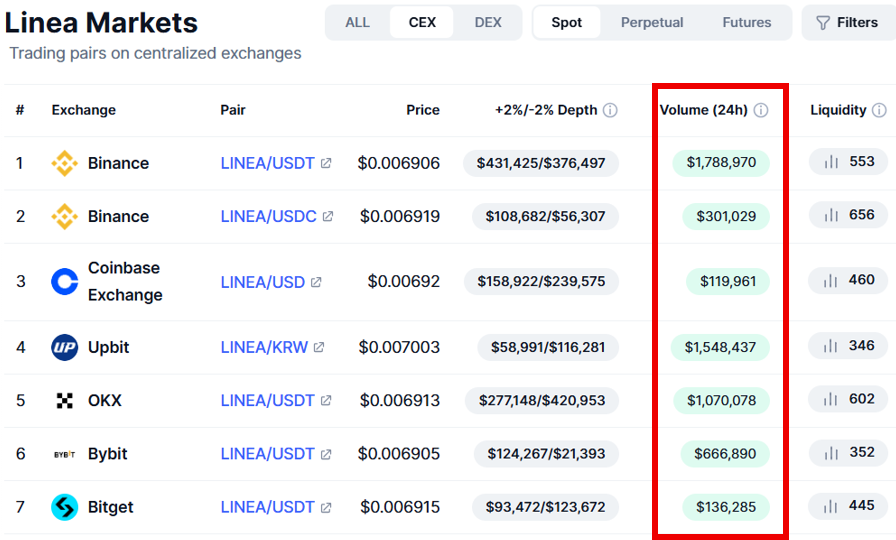Click the Coinbase Exchange logo
The height and width of the screenshot is (540, 896).
(x=65, y=282)
